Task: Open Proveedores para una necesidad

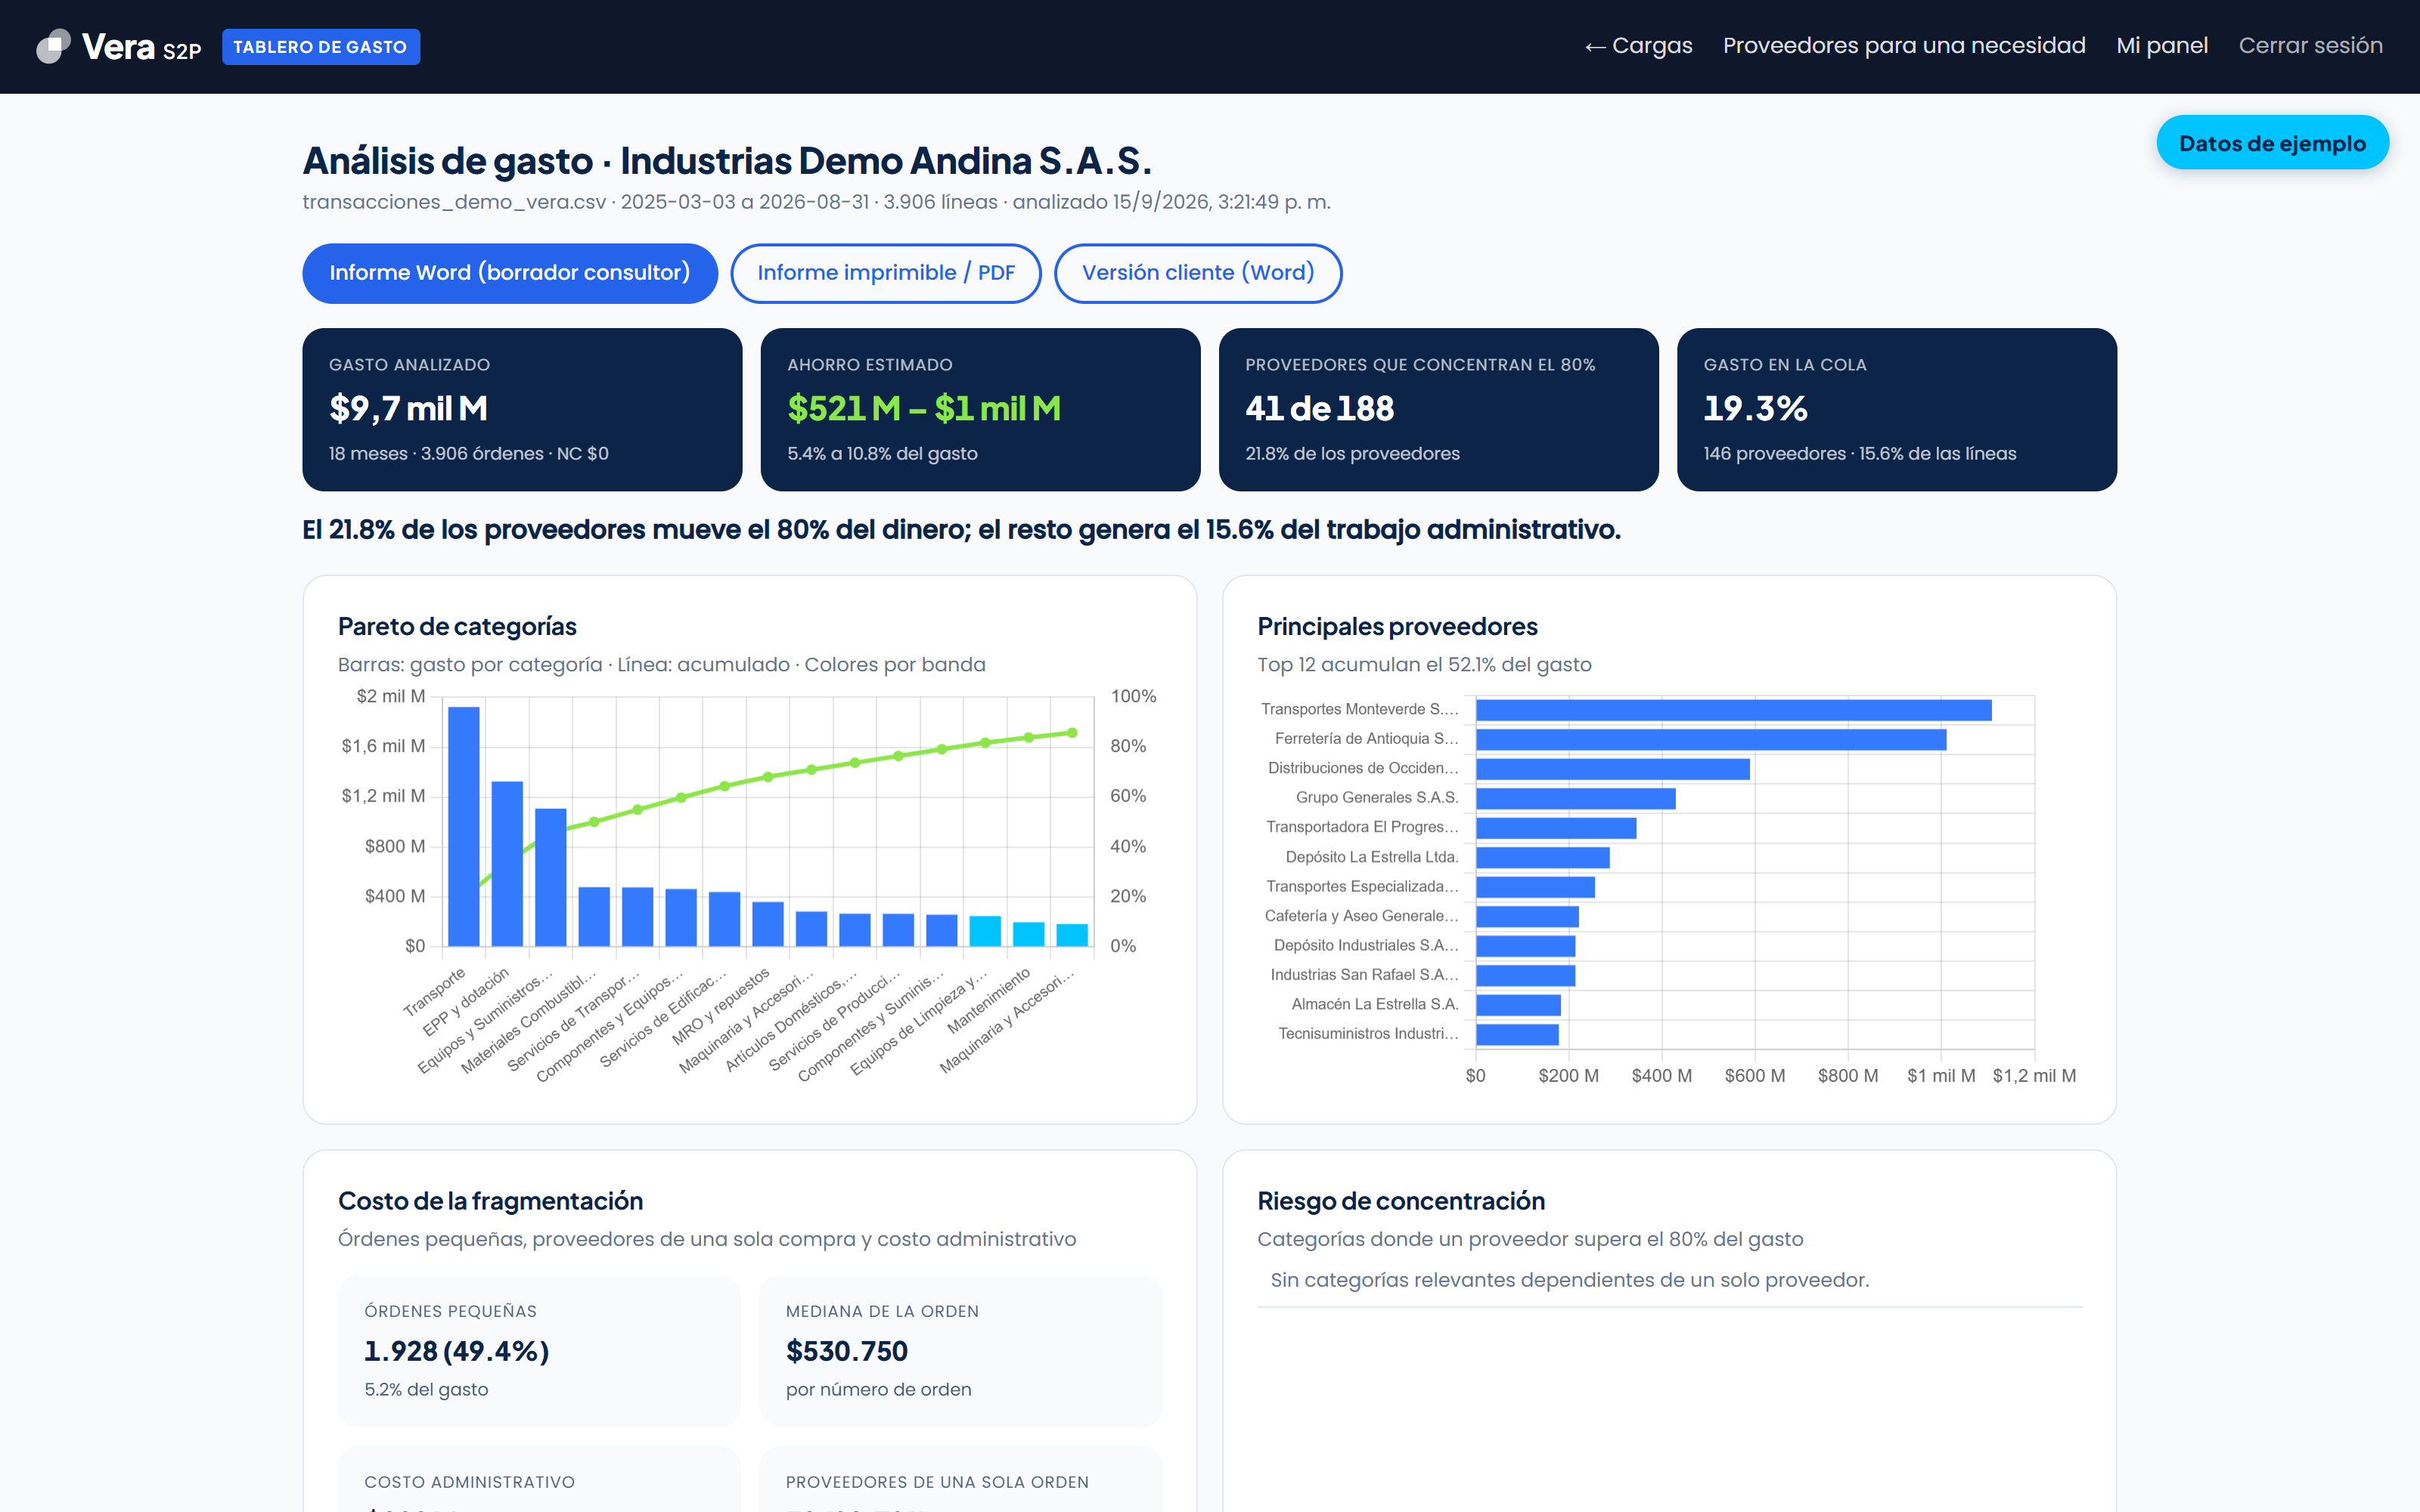Action: pyautogui.click(x=1904, y=46)
